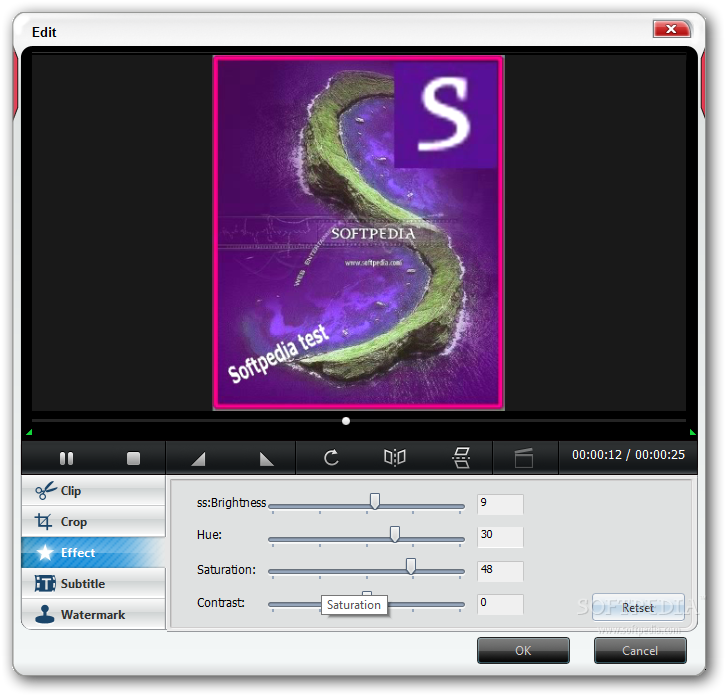The width and height of the screenshot is (726, 696).
Task: Click the green end trim marker
Action: 693,433
